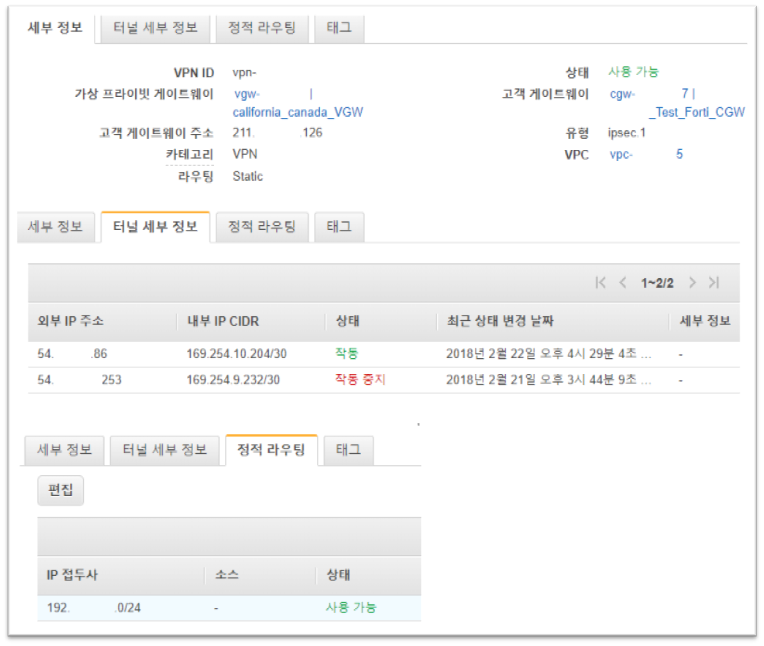Image resolution: width=764 pixels, height=646 pixels.
Task: Select the 작동 중지 tunnel row
Action: tap(359, 380)
